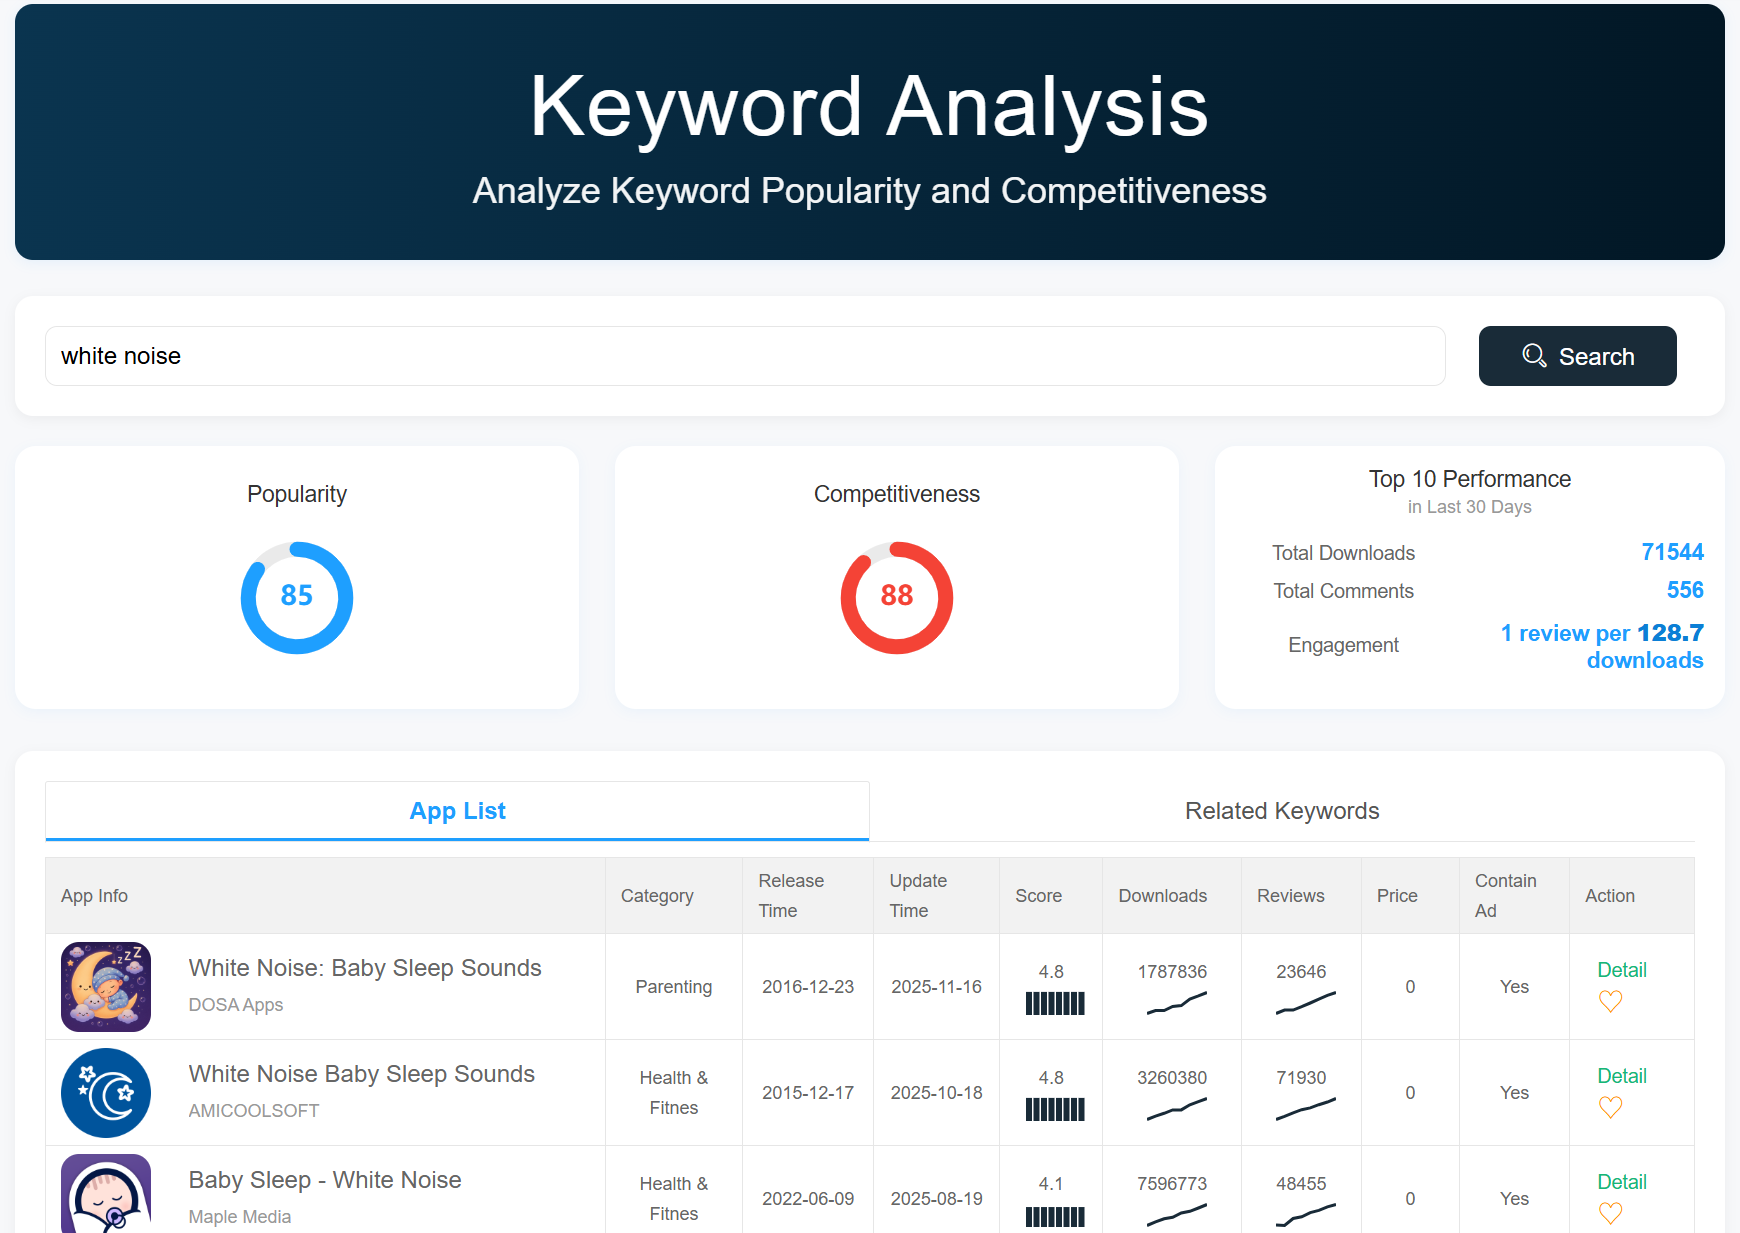Click the magnifier icon in Search button

click(1534, 356)
